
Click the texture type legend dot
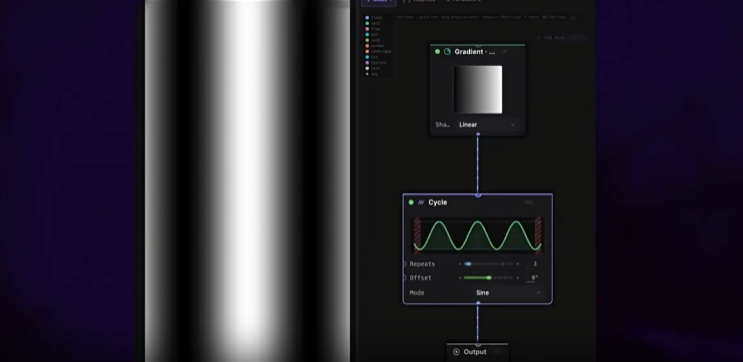367,63
